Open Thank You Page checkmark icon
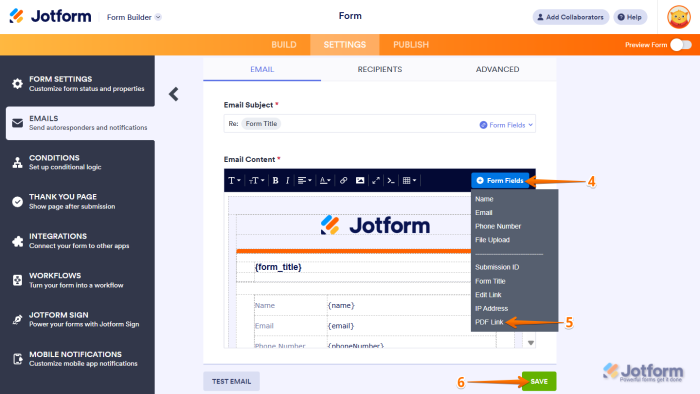The image size is (700, 394). [x=17, y=202]
